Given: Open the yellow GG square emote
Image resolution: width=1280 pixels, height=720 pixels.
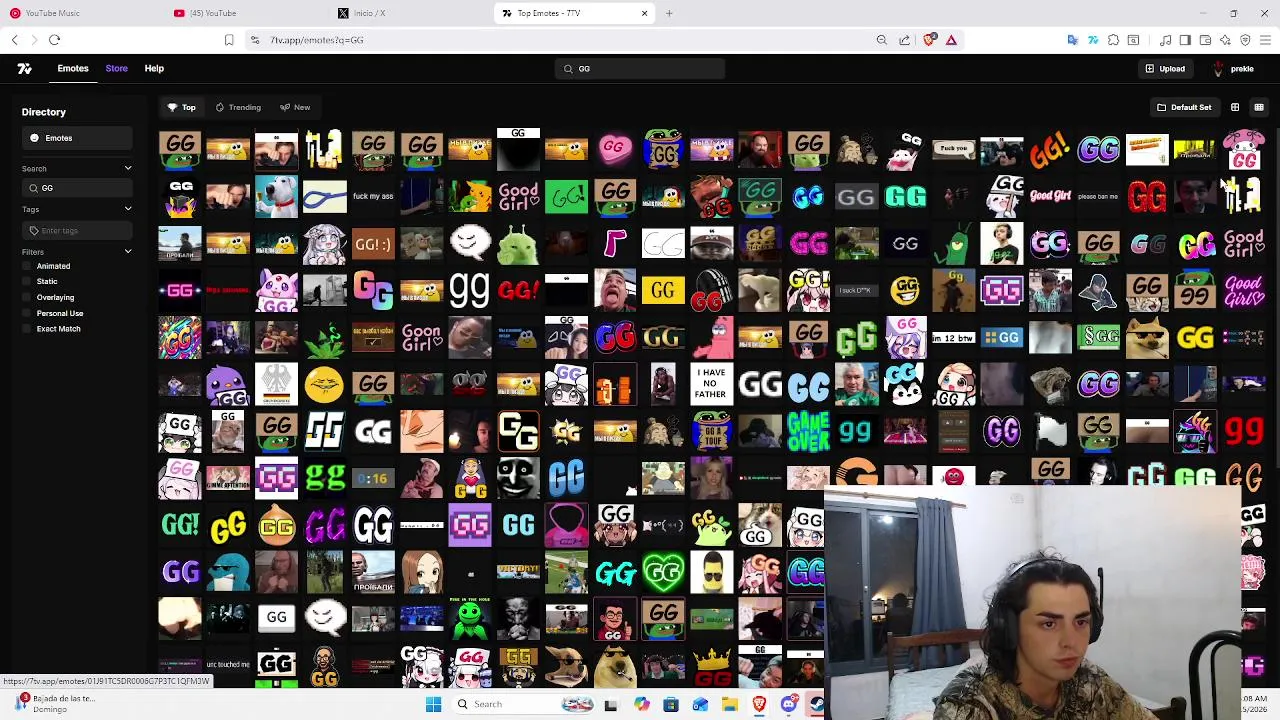Looking at the screenshot, I should click(x=663, y=291).
